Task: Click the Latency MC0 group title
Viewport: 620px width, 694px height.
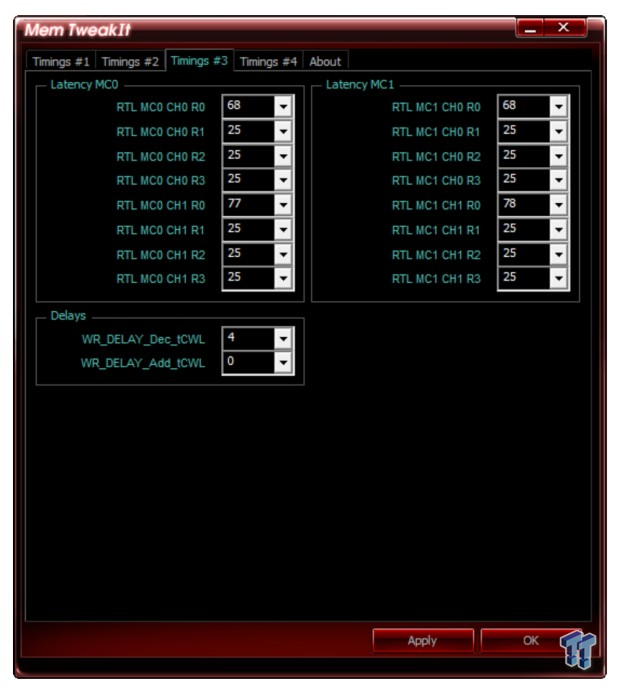Action: click(84, 85)
